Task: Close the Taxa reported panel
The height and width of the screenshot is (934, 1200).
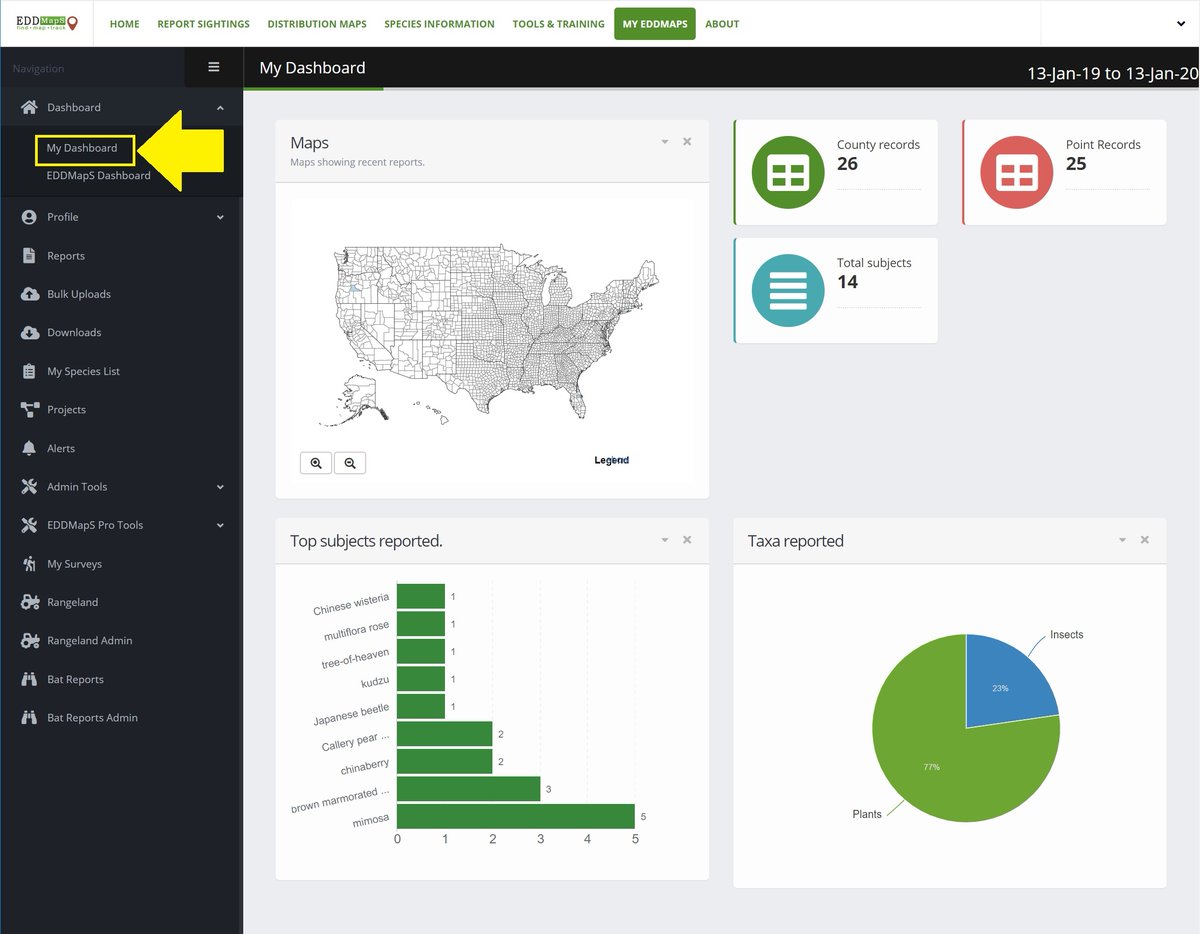Action: pos(1145,540)
